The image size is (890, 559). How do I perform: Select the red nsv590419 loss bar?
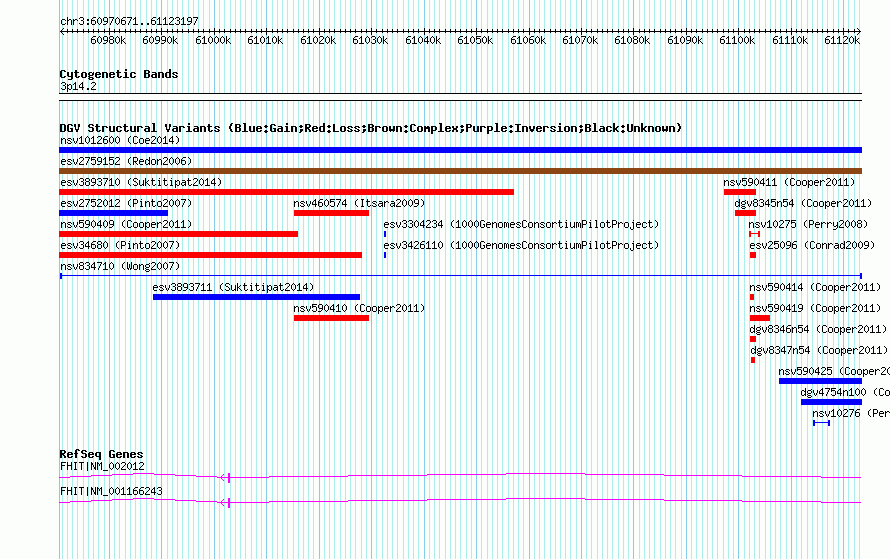click(760, 318)
